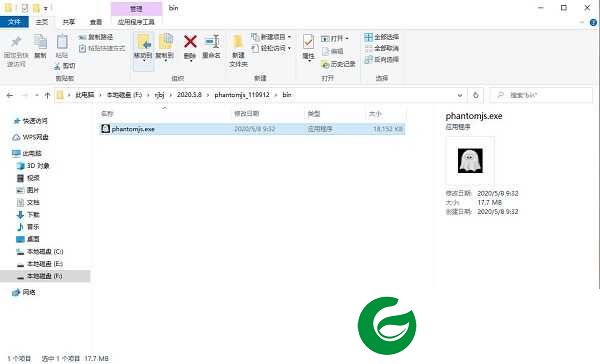This screenshot has width=600, height=364.
Task: Select This PC in navigation pane
Action: (x=27, y=153)
